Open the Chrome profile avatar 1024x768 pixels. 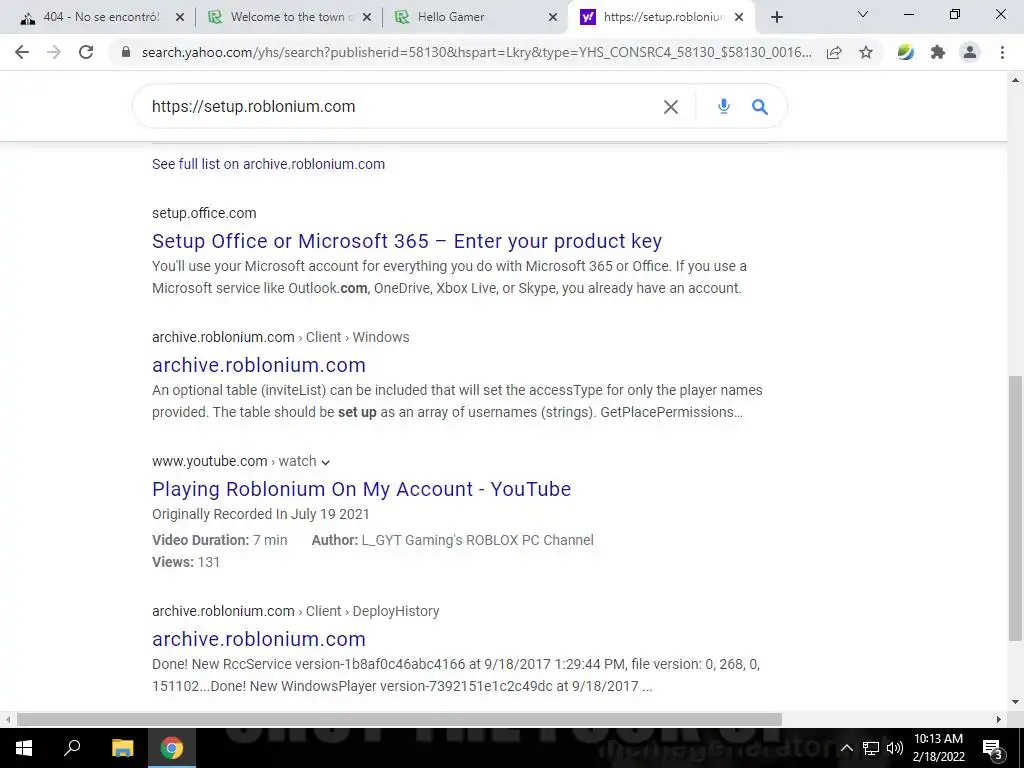coord(970,52)
